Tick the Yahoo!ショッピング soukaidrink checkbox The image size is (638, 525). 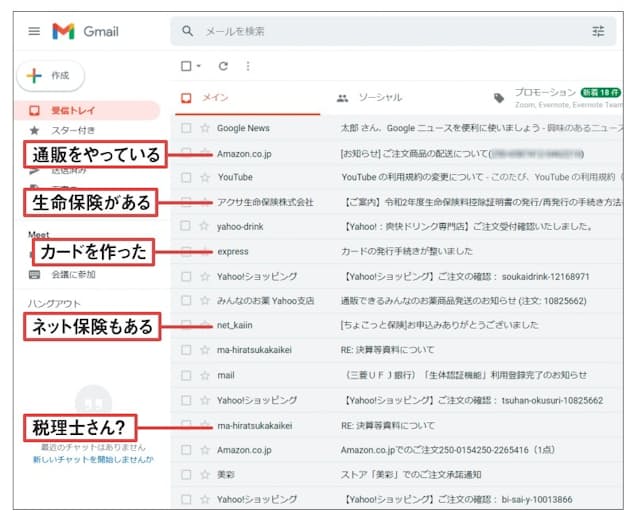(186, 277)
